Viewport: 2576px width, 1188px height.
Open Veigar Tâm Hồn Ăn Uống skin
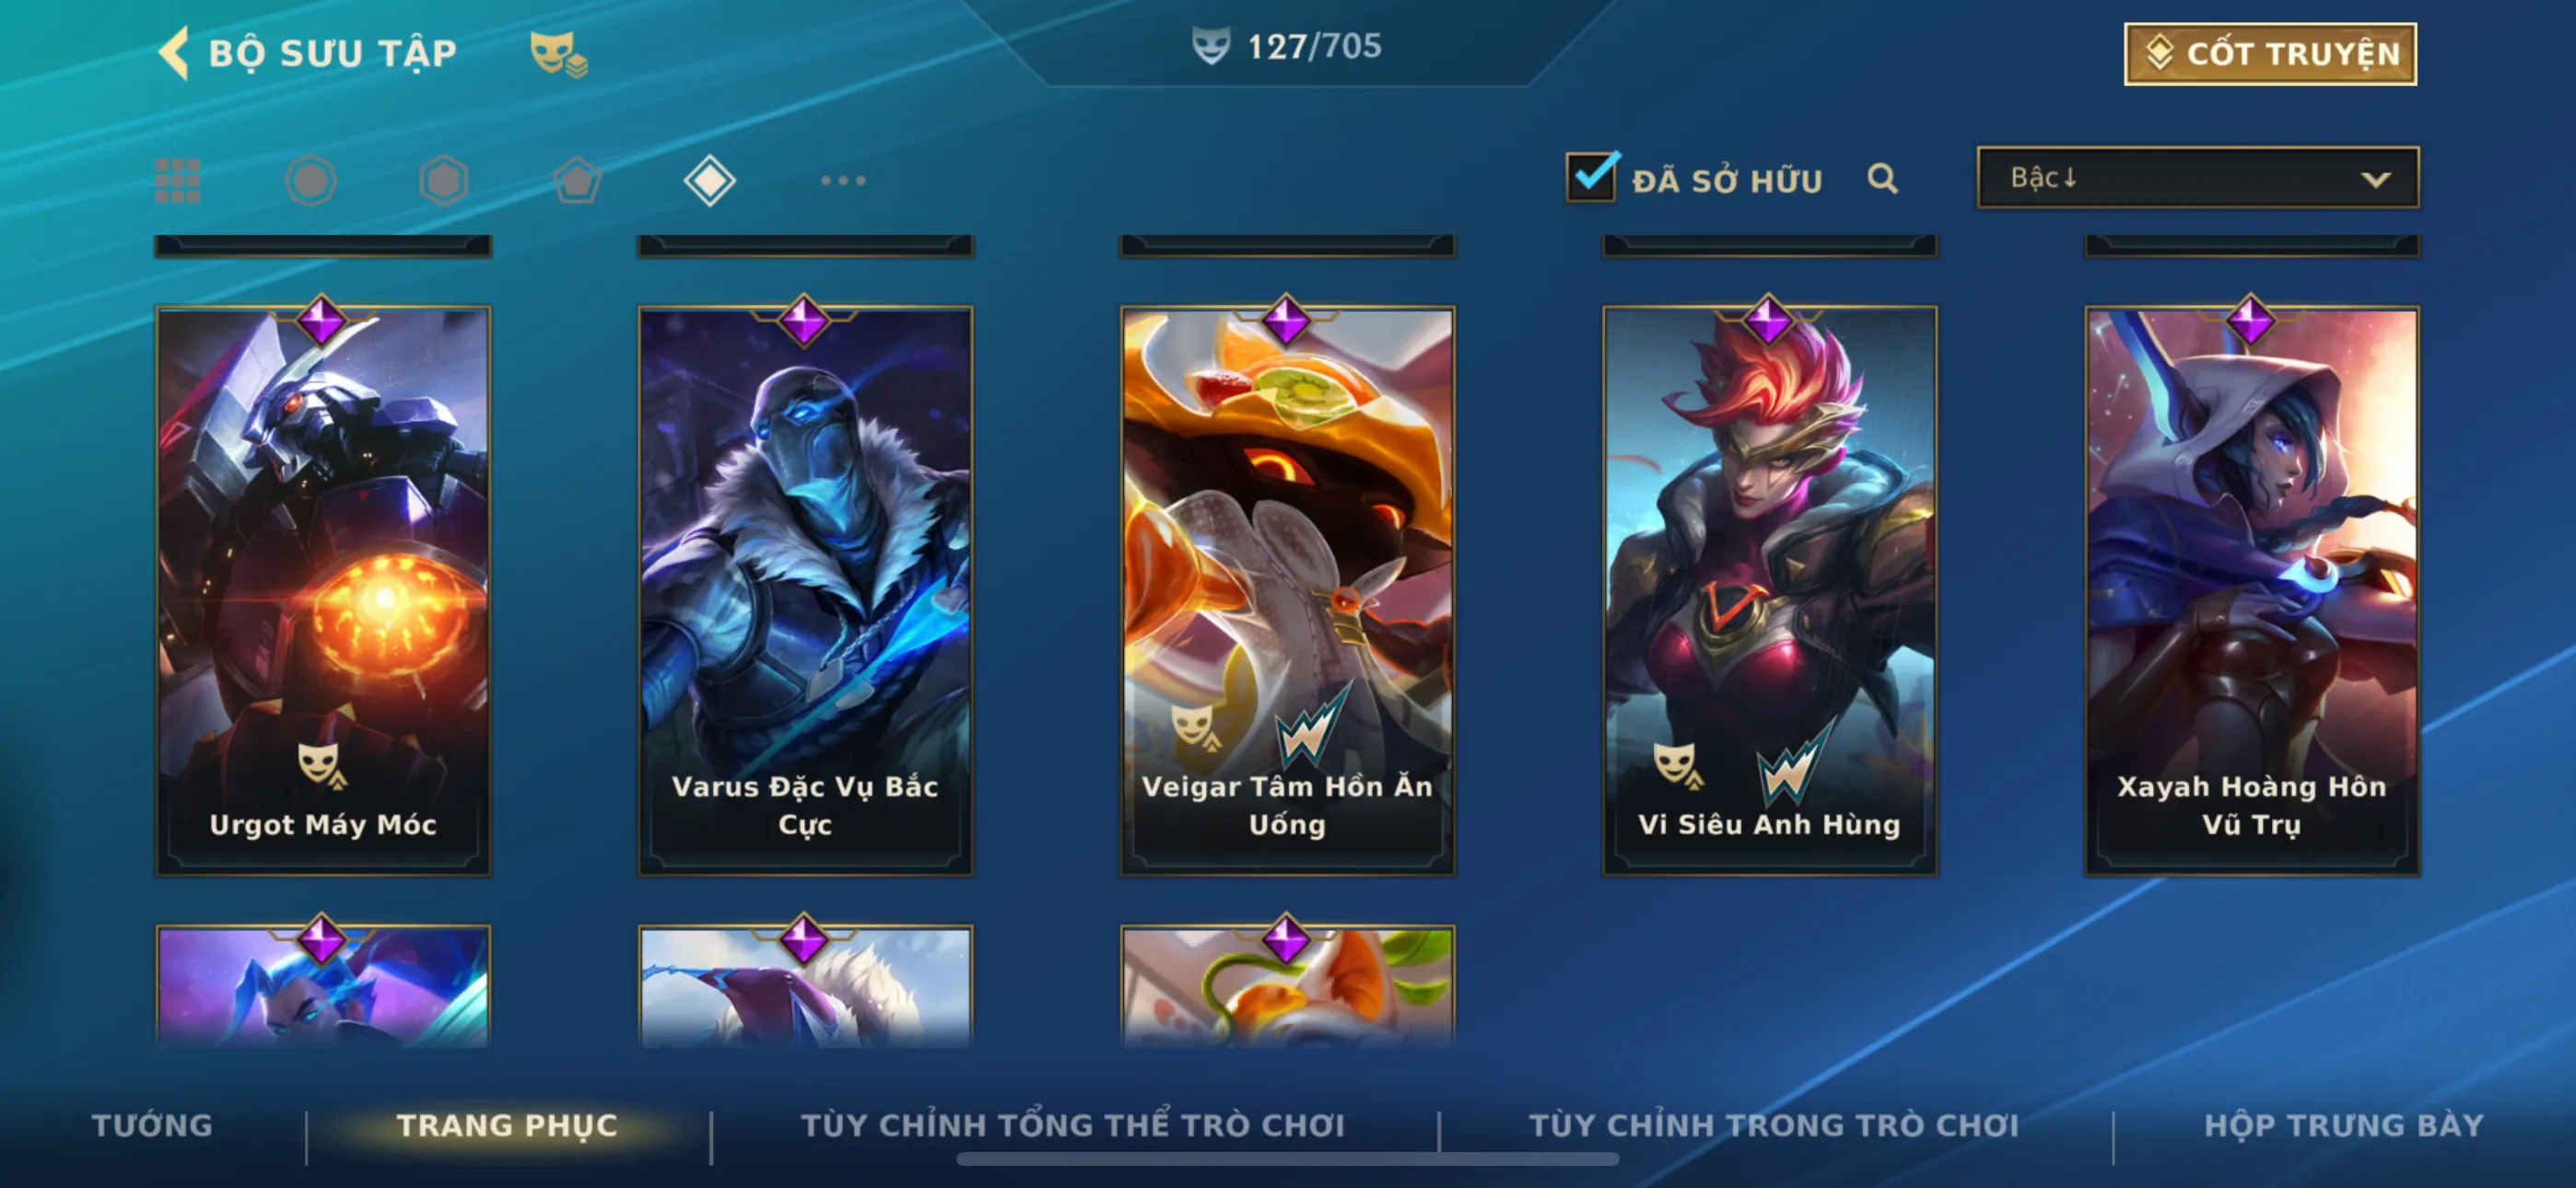pos(1287,590)
